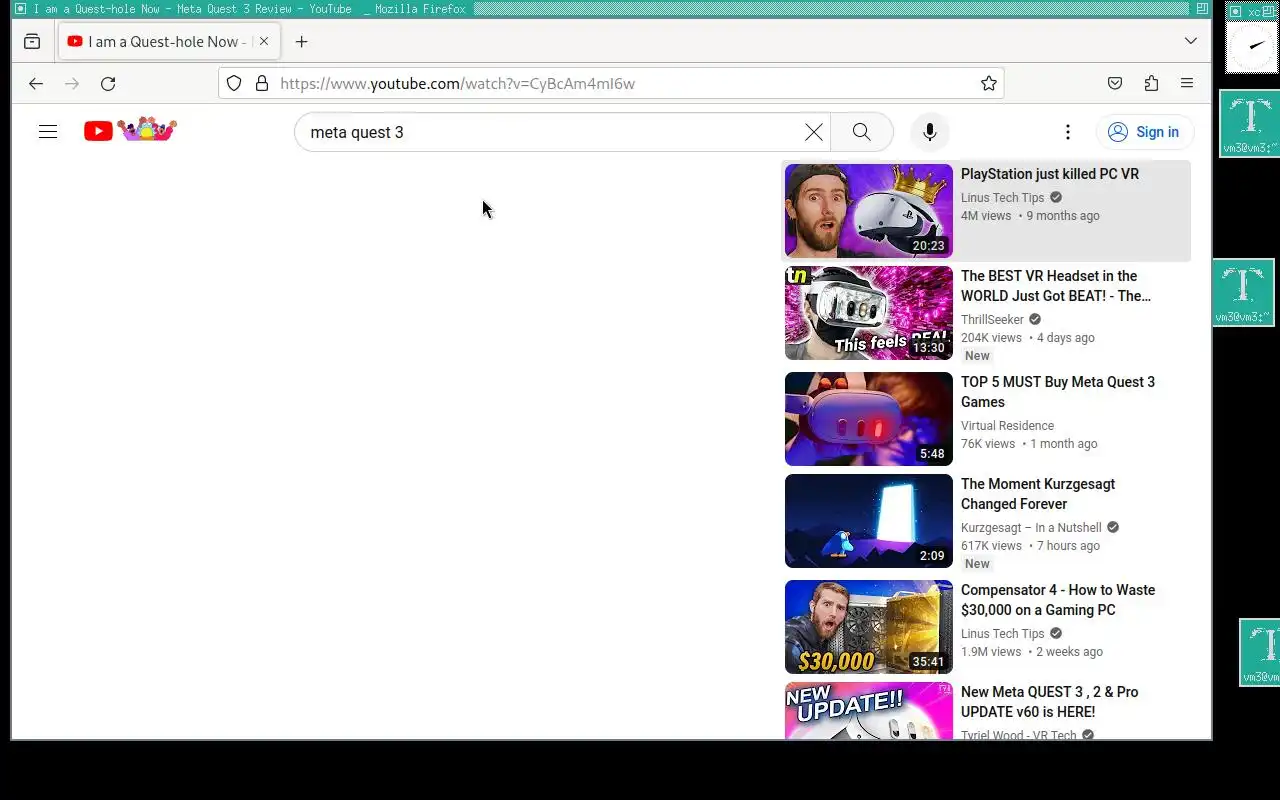Click '617K views' under Kurzgesagt video
Viewport: 1280px width, 800px height.
click(991, 546)
